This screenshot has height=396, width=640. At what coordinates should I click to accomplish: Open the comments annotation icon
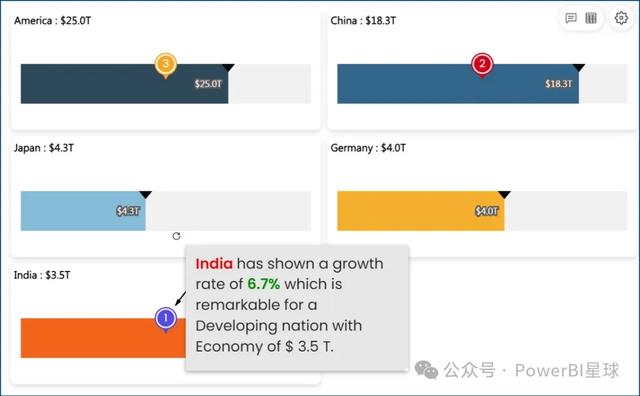click(x=571, y=18)
